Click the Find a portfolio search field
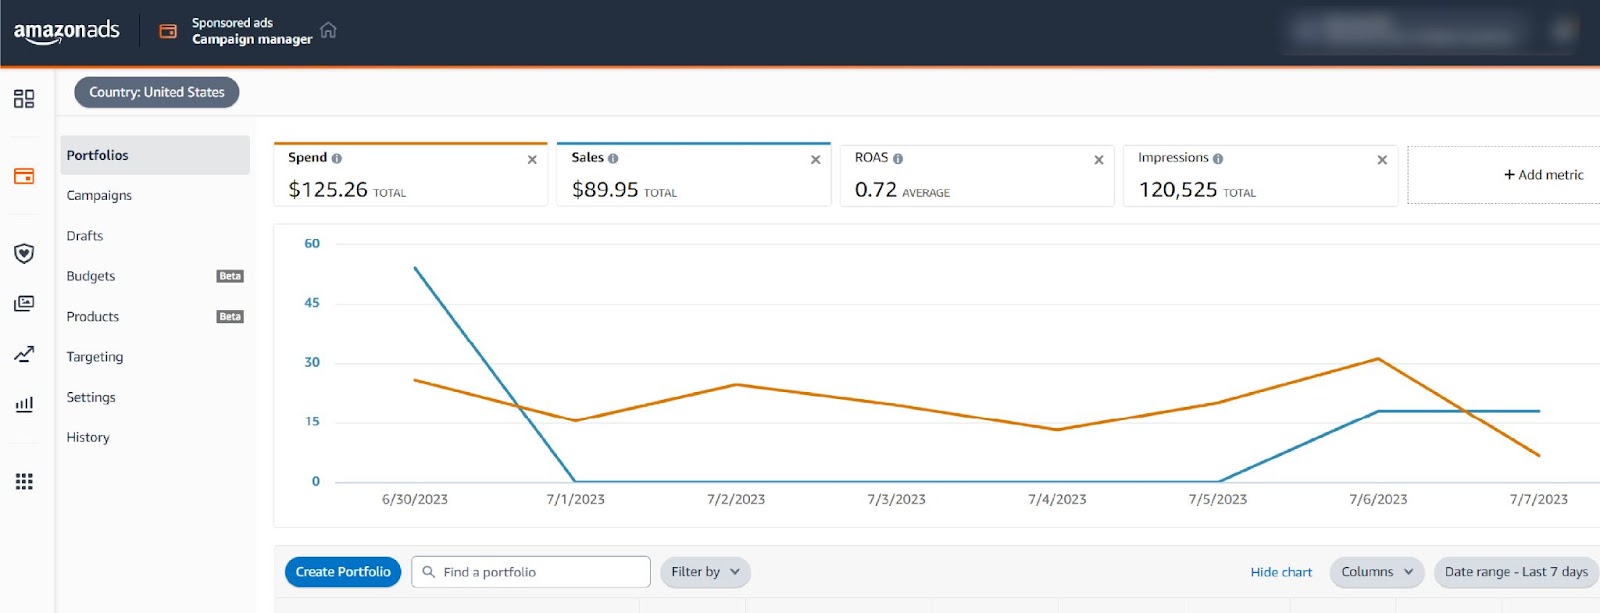Viewport: 1600px width, 613px height. pyautogui.click(x=531, y=572)
